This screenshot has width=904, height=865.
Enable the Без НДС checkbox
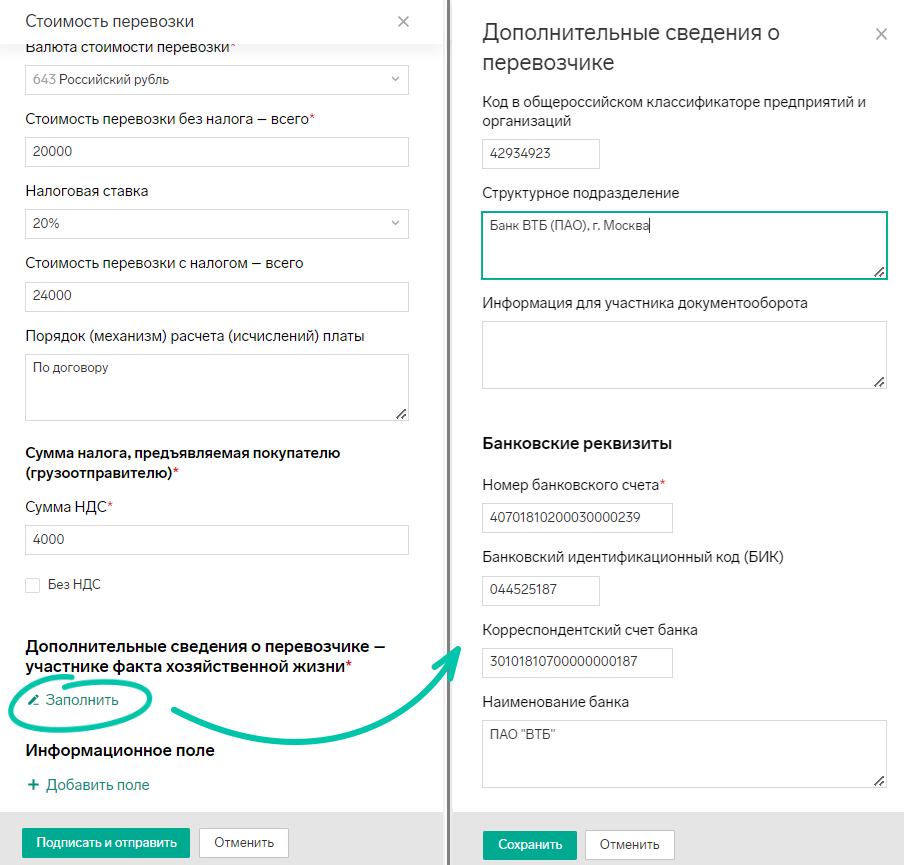click(x=33, y=585)
